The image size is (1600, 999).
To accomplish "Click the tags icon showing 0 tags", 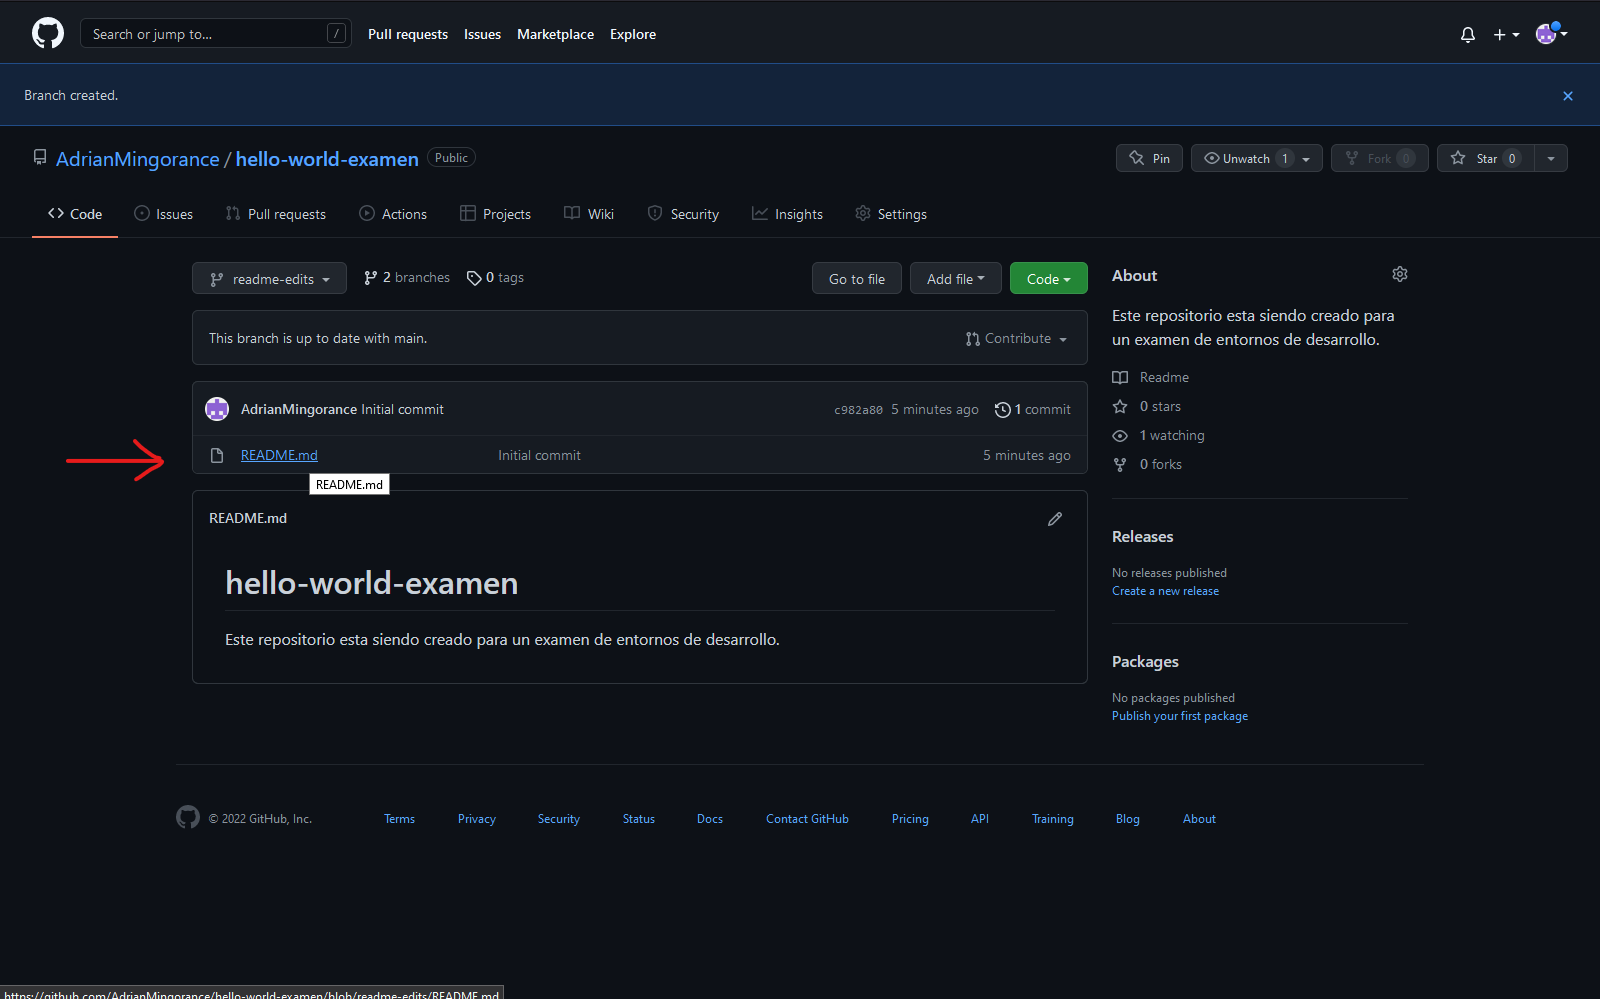I will point(475,277).
